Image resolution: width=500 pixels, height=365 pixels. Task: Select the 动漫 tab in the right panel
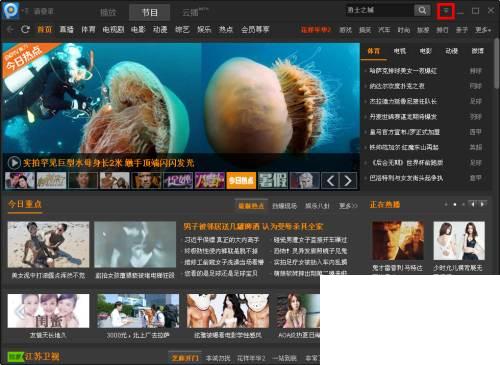[452, 51]
